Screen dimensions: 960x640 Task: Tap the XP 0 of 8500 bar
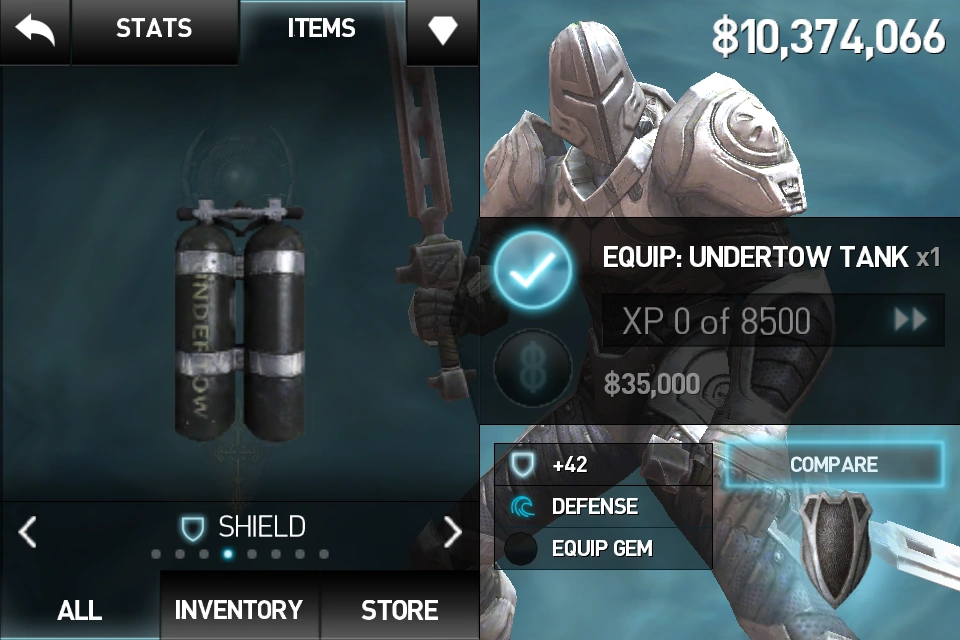coord(773,320)
